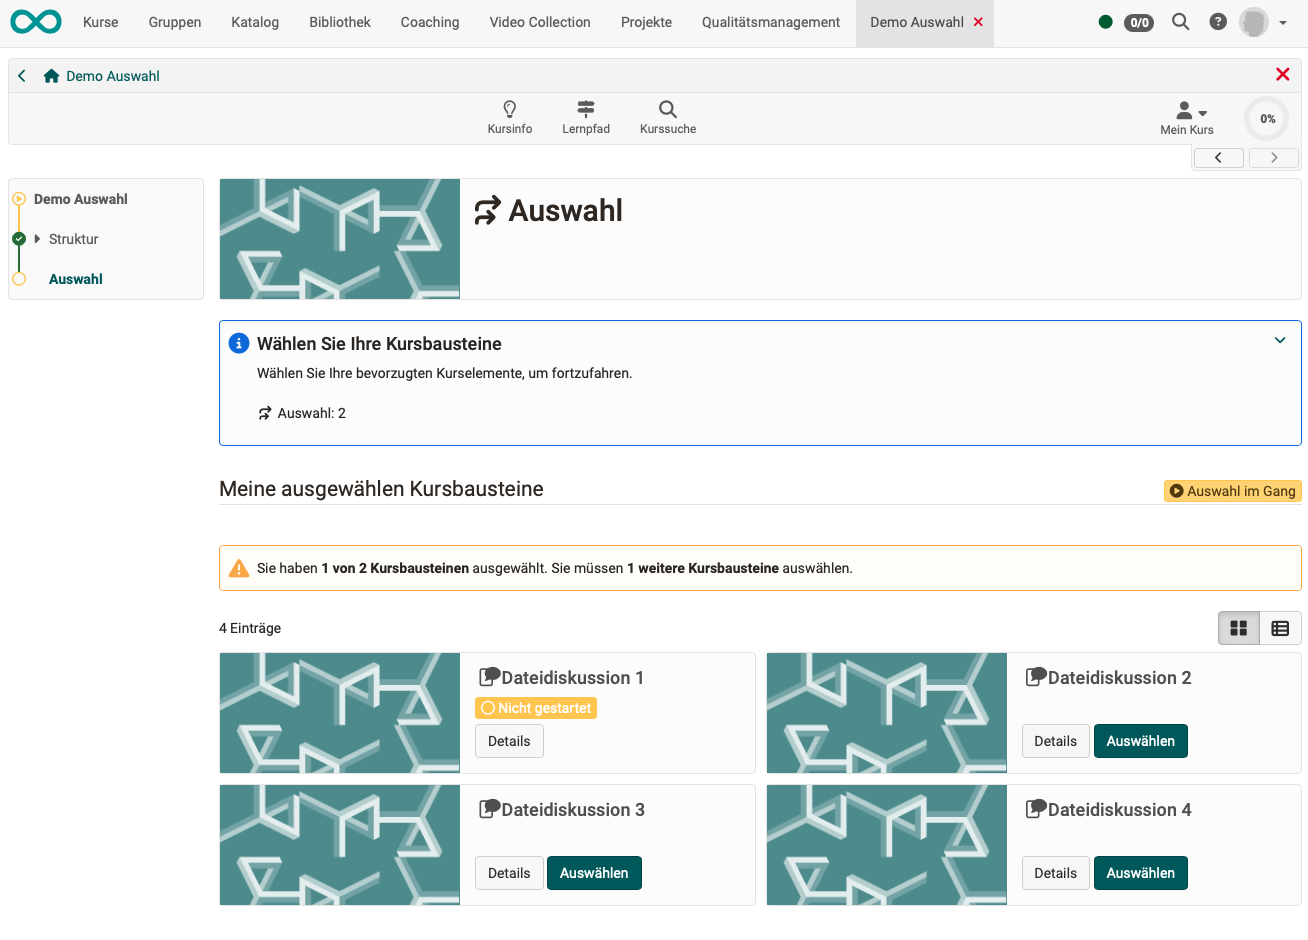The image size is (1308, 940).
Task: Collapse the Wählen Sie Ihre Kursbausteine panel
Action: (1279, 341)
